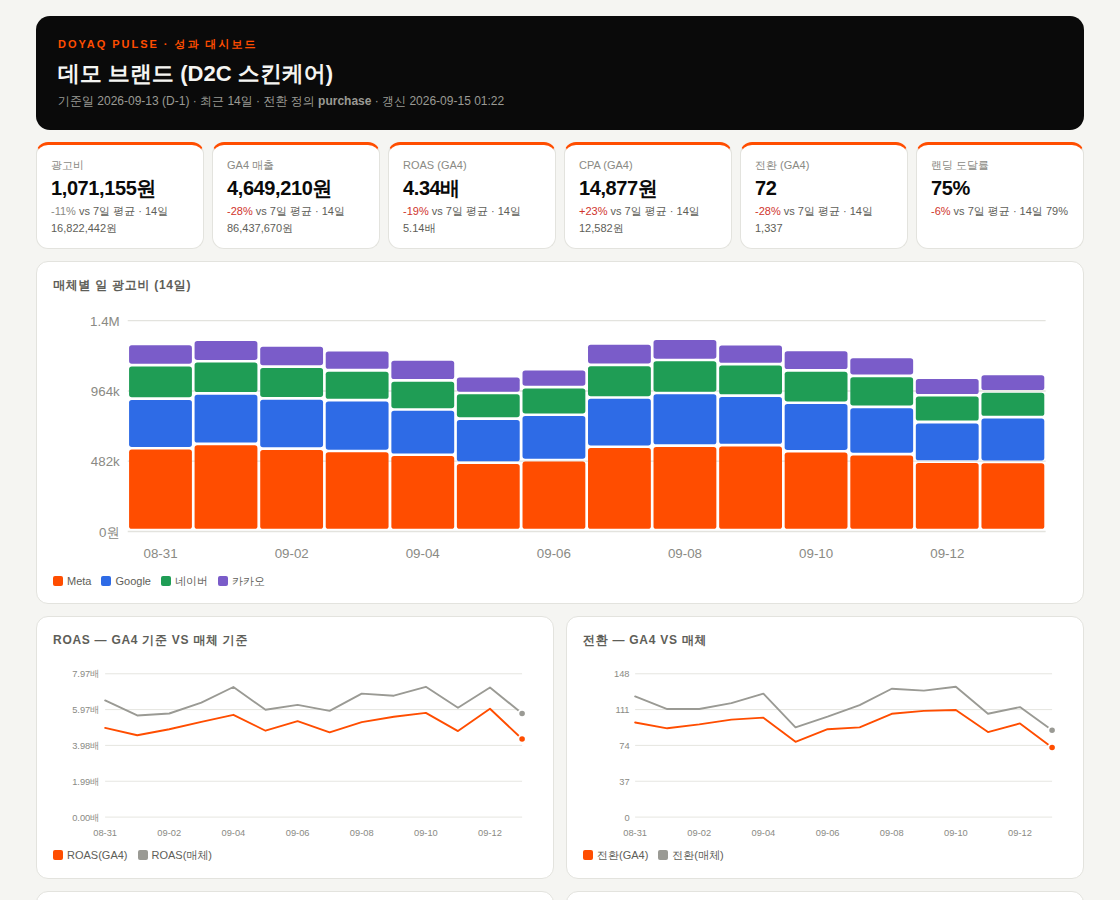Click the 매체별 일 광고비 (14일) chart title
The height and width of the screenshot is (900, 1120).
(121, 285)
